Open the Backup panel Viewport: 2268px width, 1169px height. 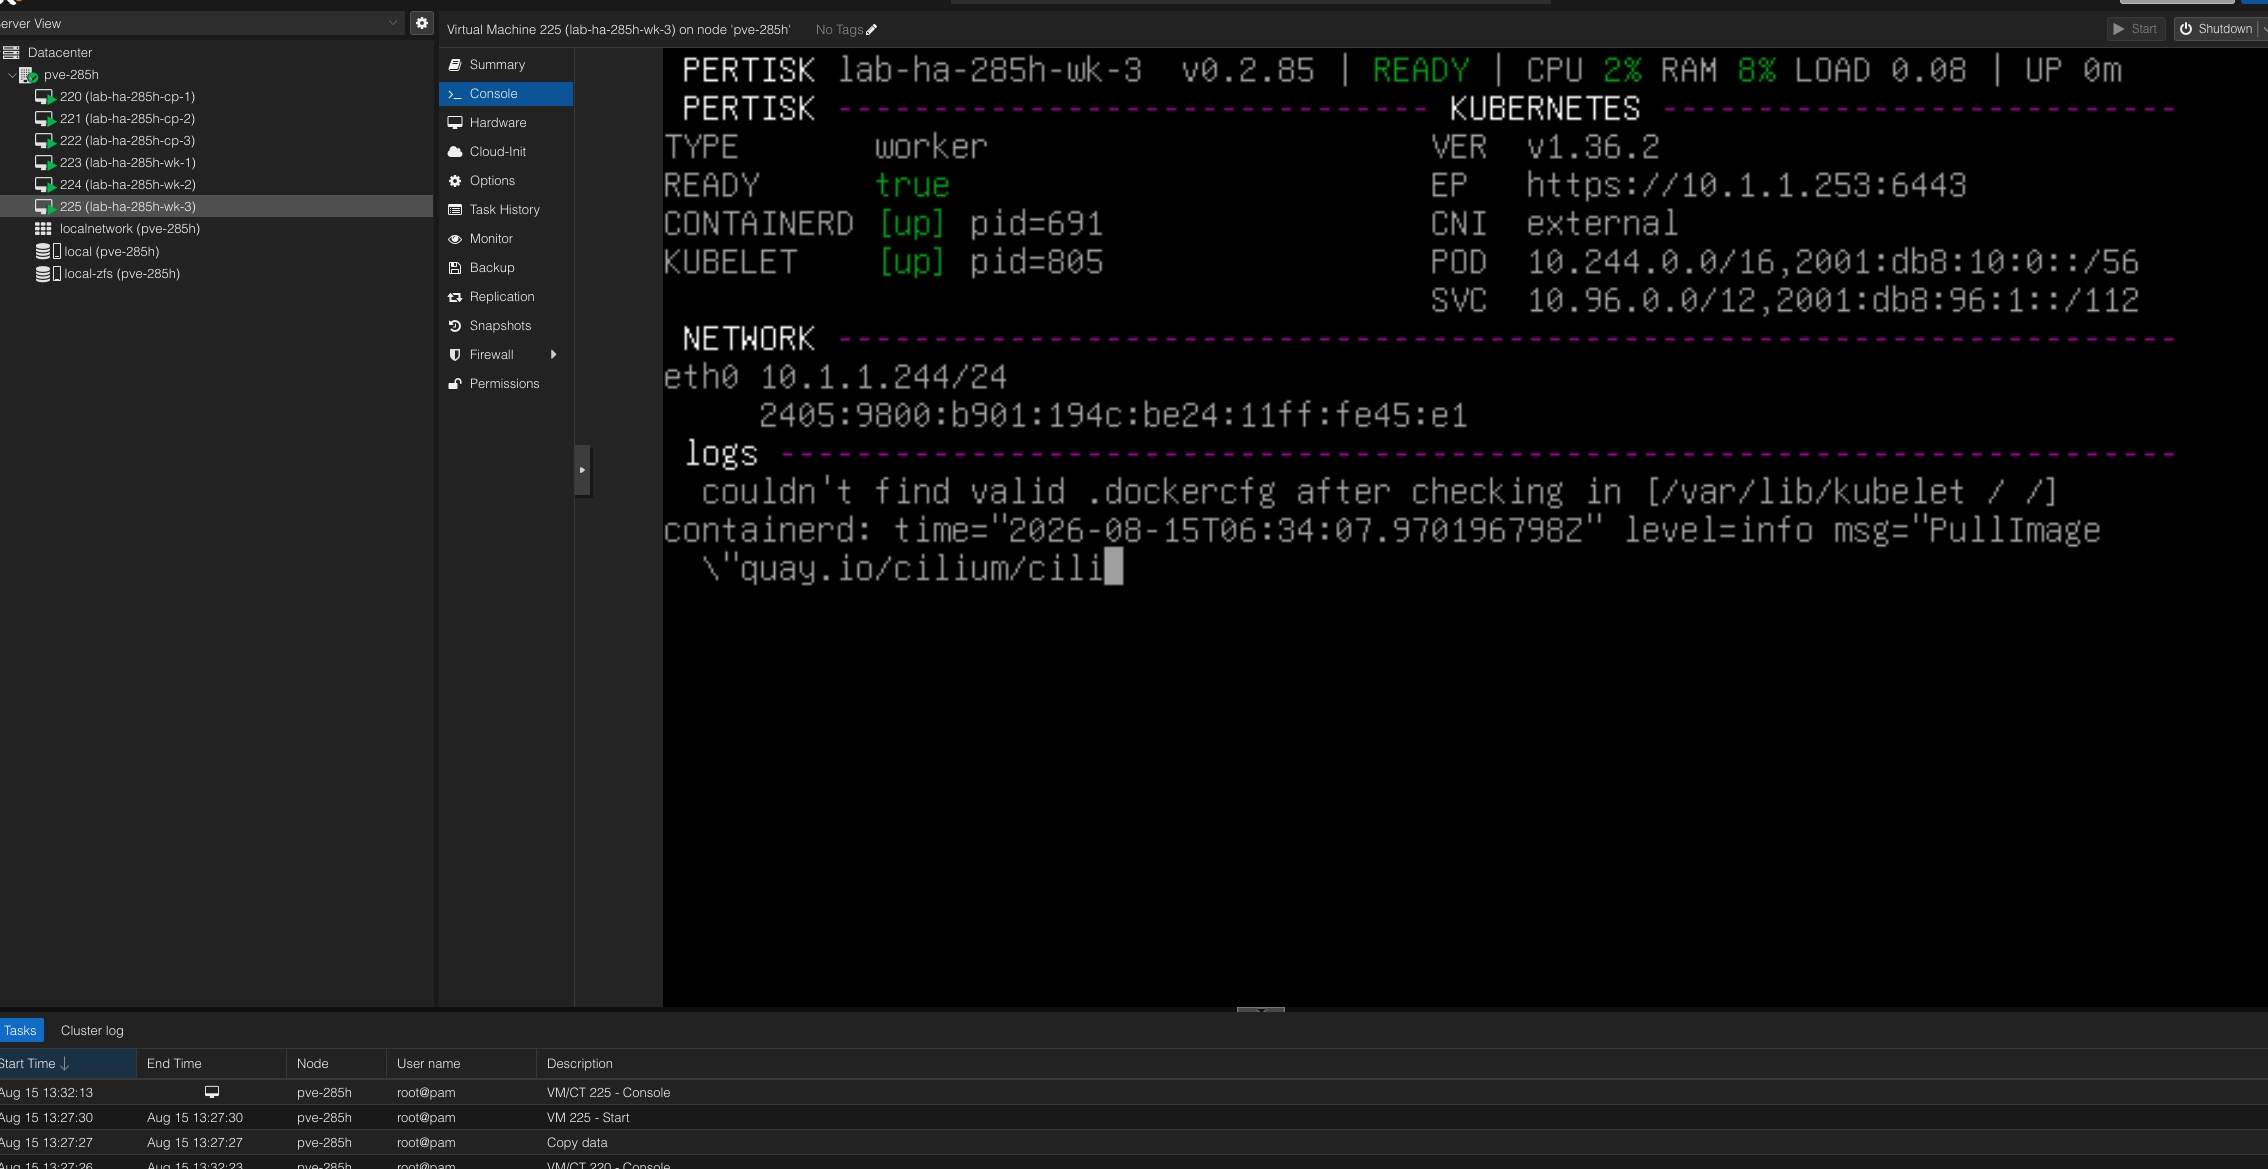point(506,267)
